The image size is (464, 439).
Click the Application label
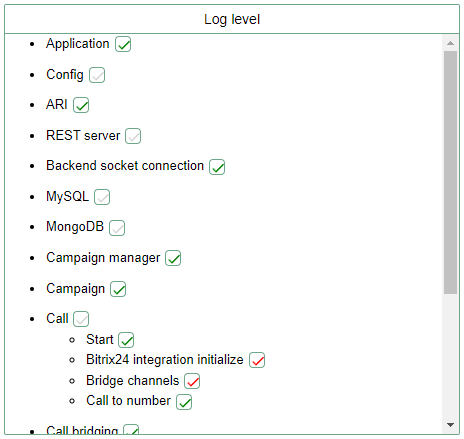tap(78, 44)
